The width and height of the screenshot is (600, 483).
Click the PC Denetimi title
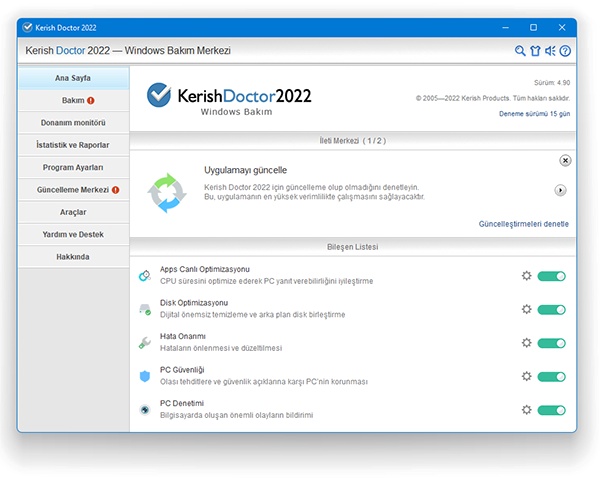pyautogui.click(x=182, y=403)
